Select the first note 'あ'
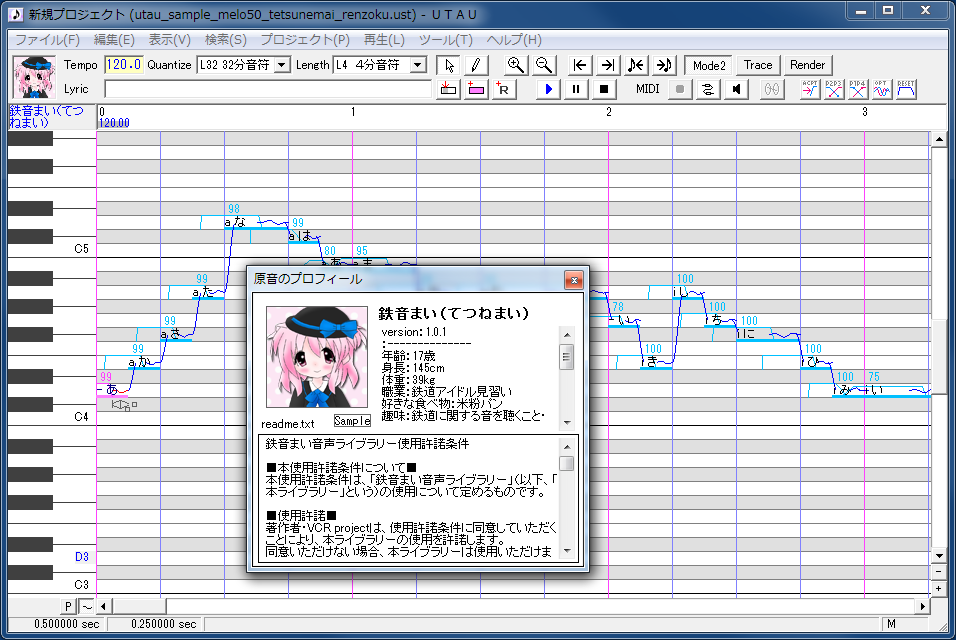 click(x=112, y=389)
